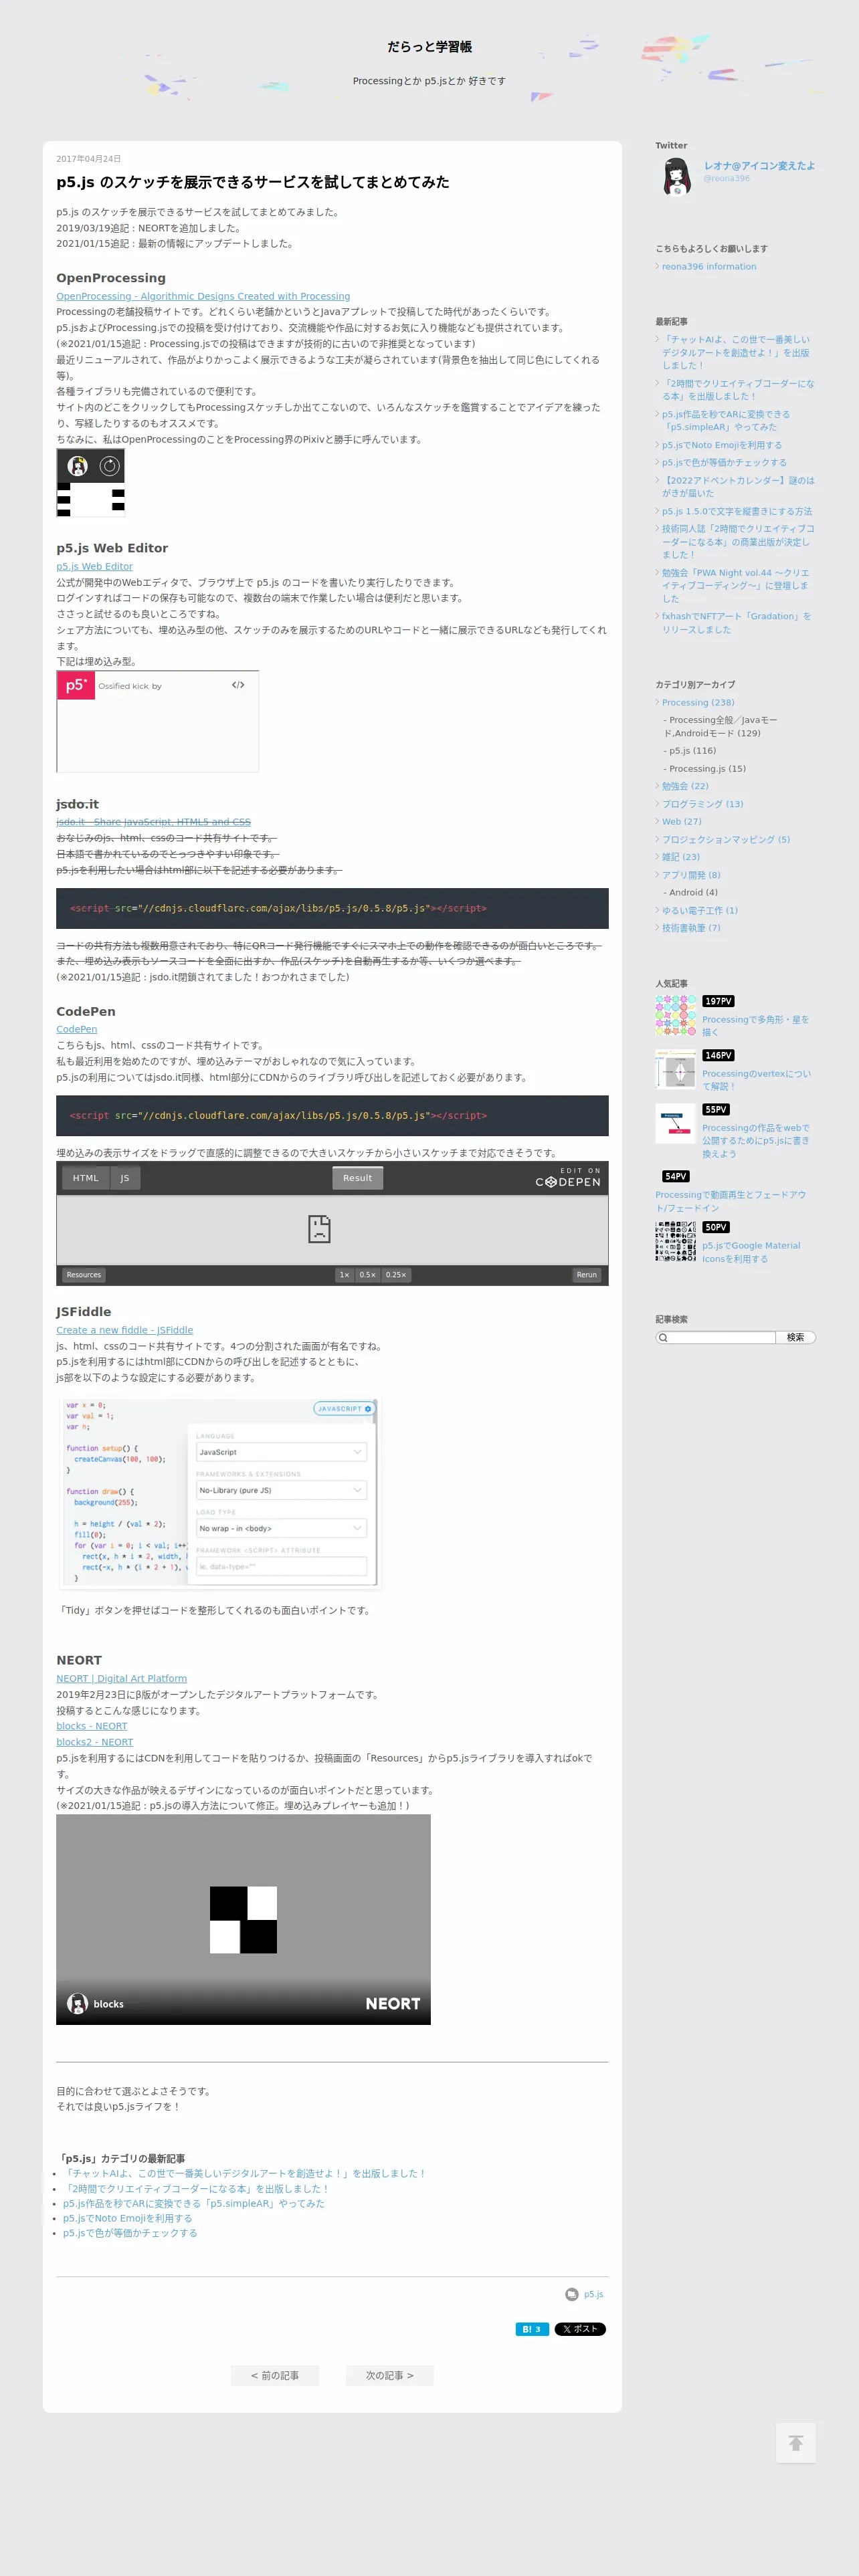Click the Twitter profile avatar in the sidebar
The width and height of the screenshot is (859, 2576).
[677, 177]
